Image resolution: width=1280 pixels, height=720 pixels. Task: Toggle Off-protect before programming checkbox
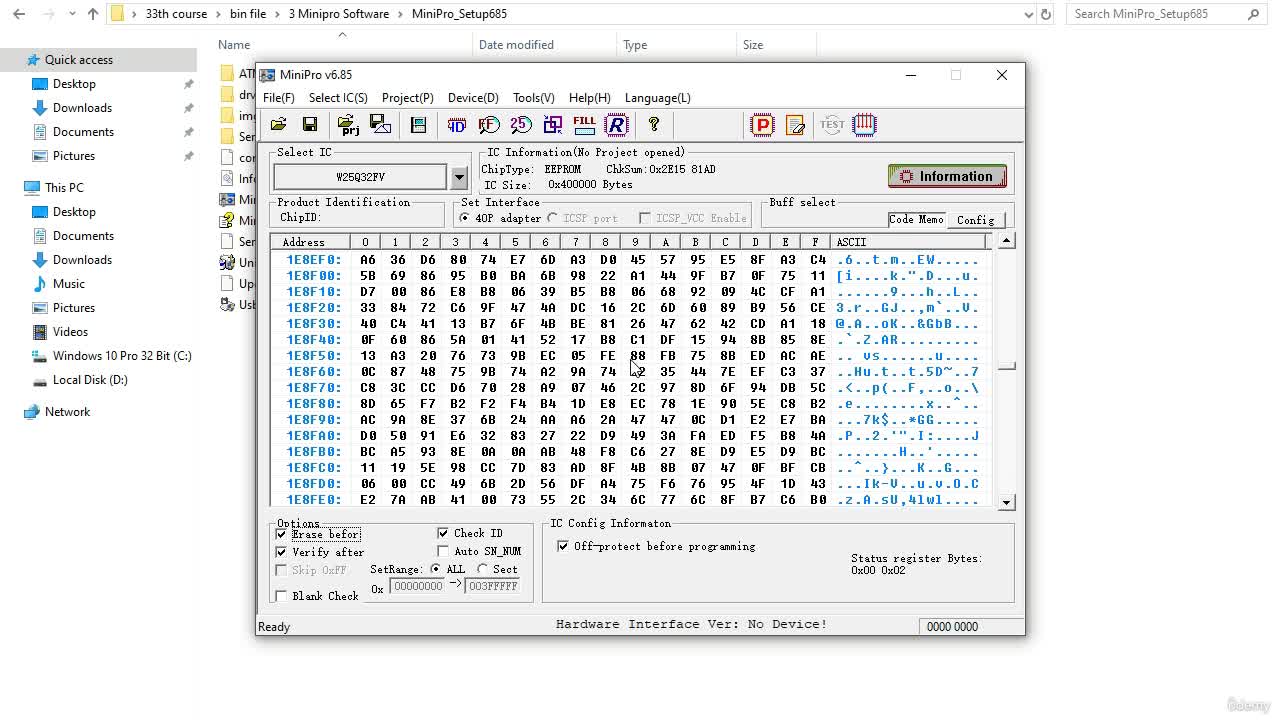click(x=563, y=546)
